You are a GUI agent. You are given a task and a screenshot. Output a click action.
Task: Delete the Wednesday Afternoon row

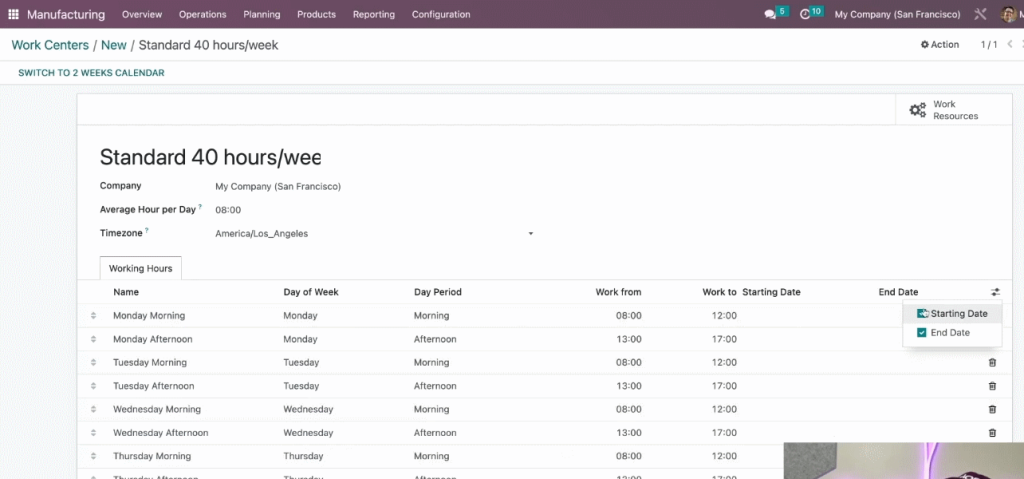[992, 433]
